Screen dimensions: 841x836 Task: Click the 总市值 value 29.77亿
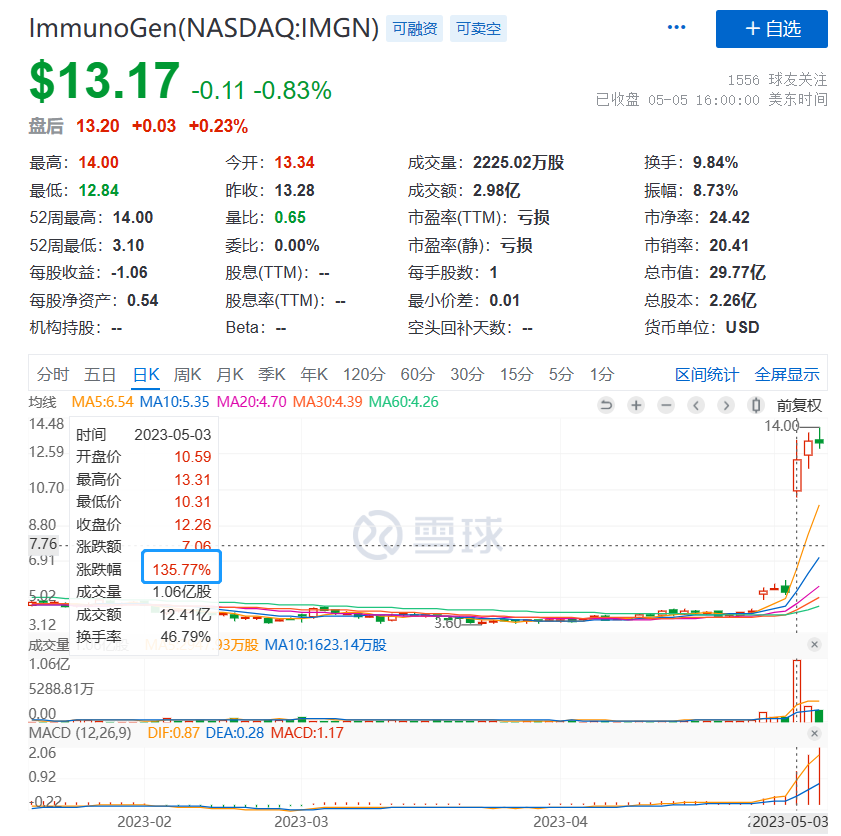coord(737,272)
